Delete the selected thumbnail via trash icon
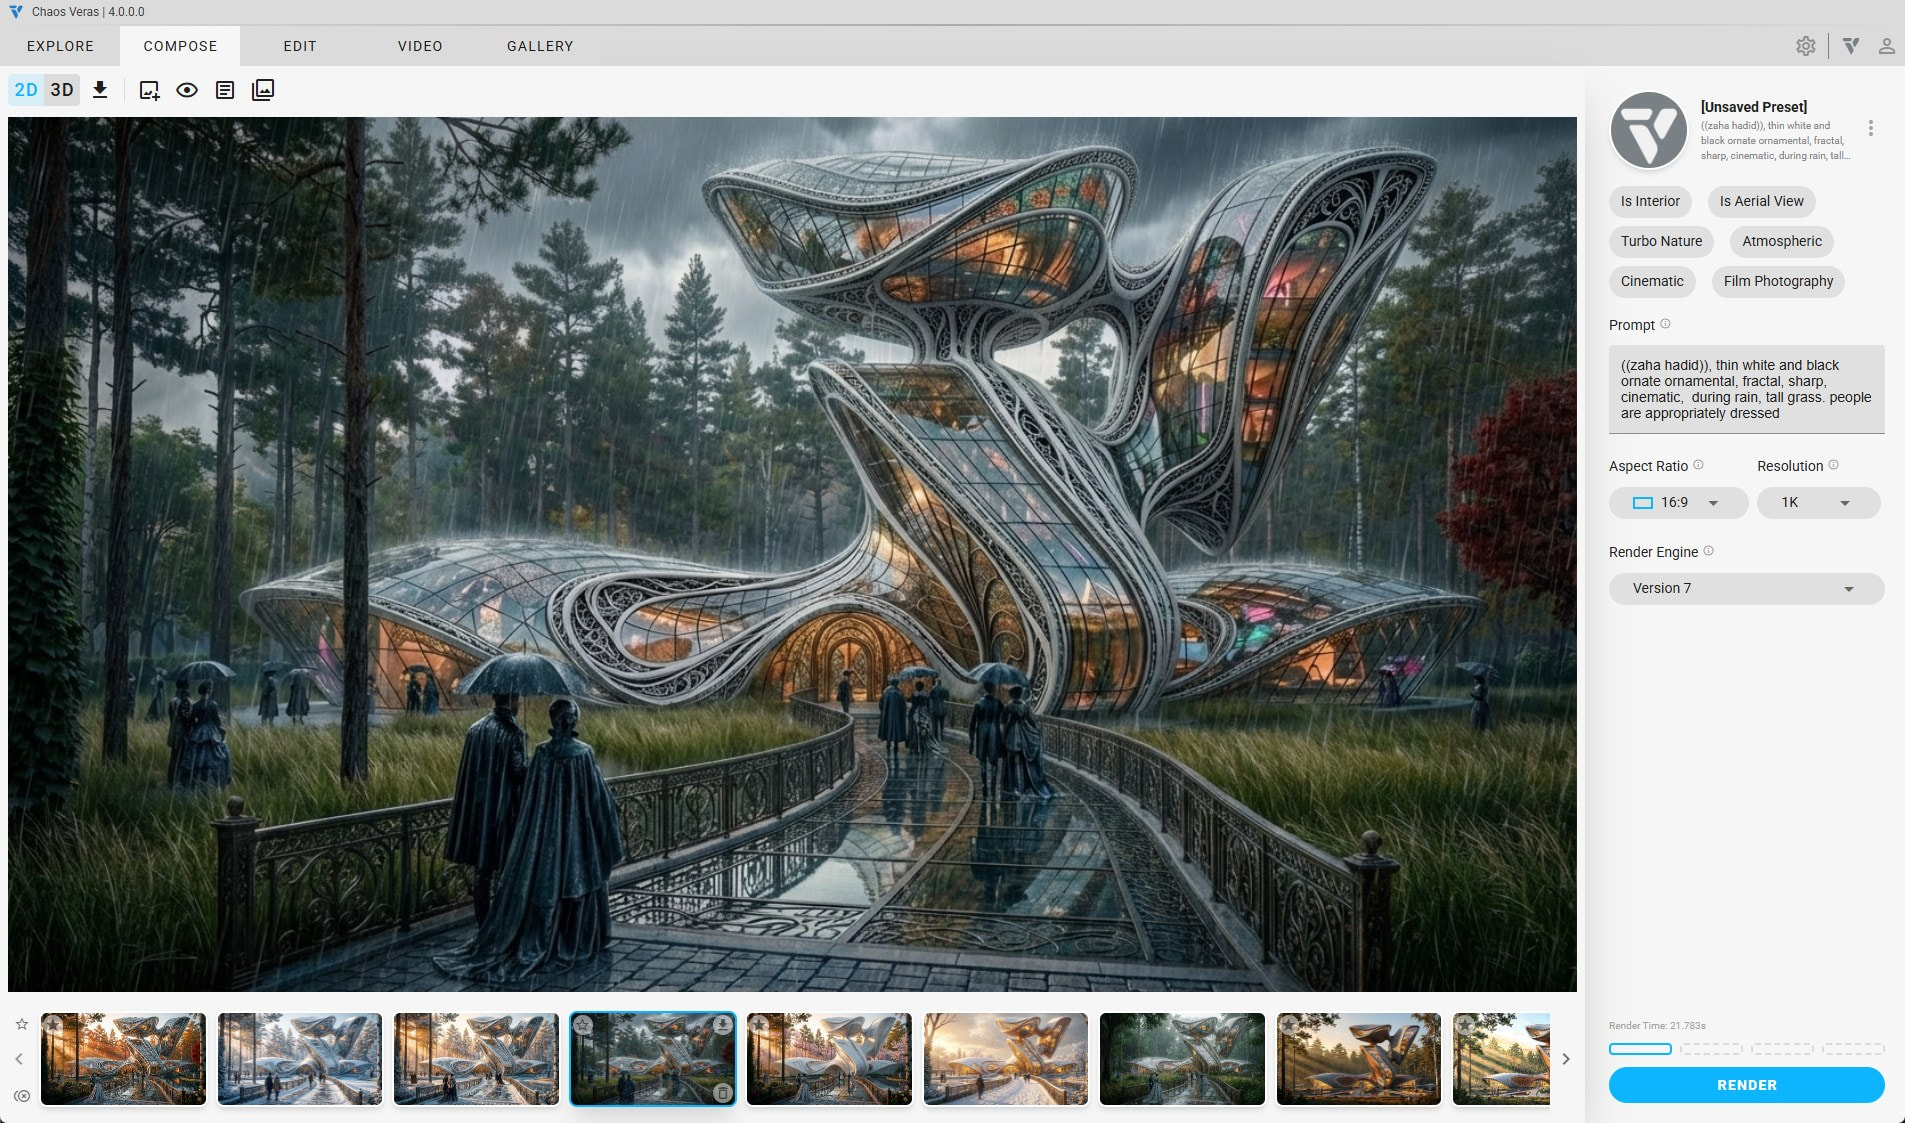1905x1123 pixels. pos(722,1093)
